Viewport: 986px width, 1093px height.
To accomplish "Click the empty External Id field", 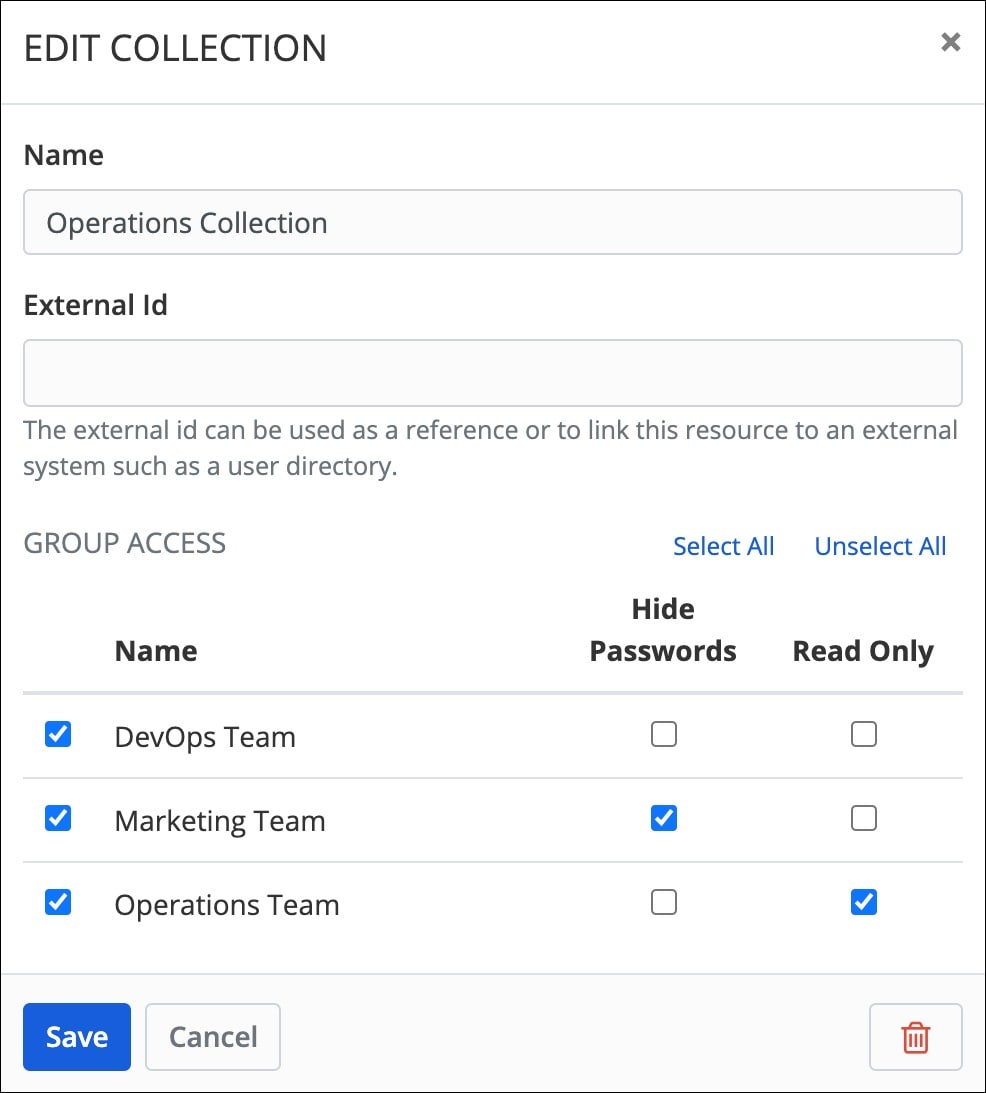I will pos(493,372).
